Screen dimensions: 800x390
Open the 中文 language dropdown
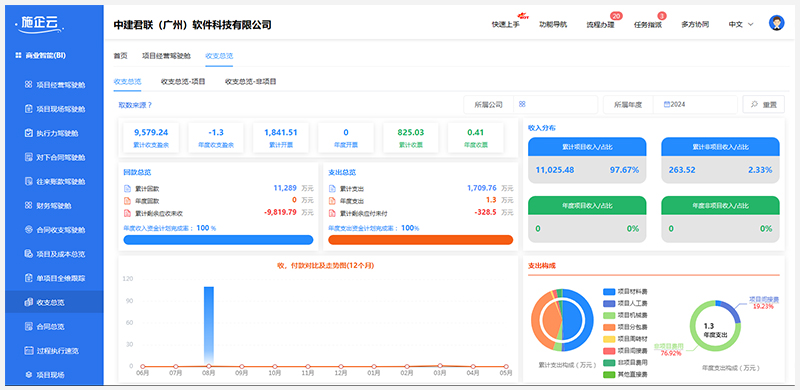click(x=741, y=24)
